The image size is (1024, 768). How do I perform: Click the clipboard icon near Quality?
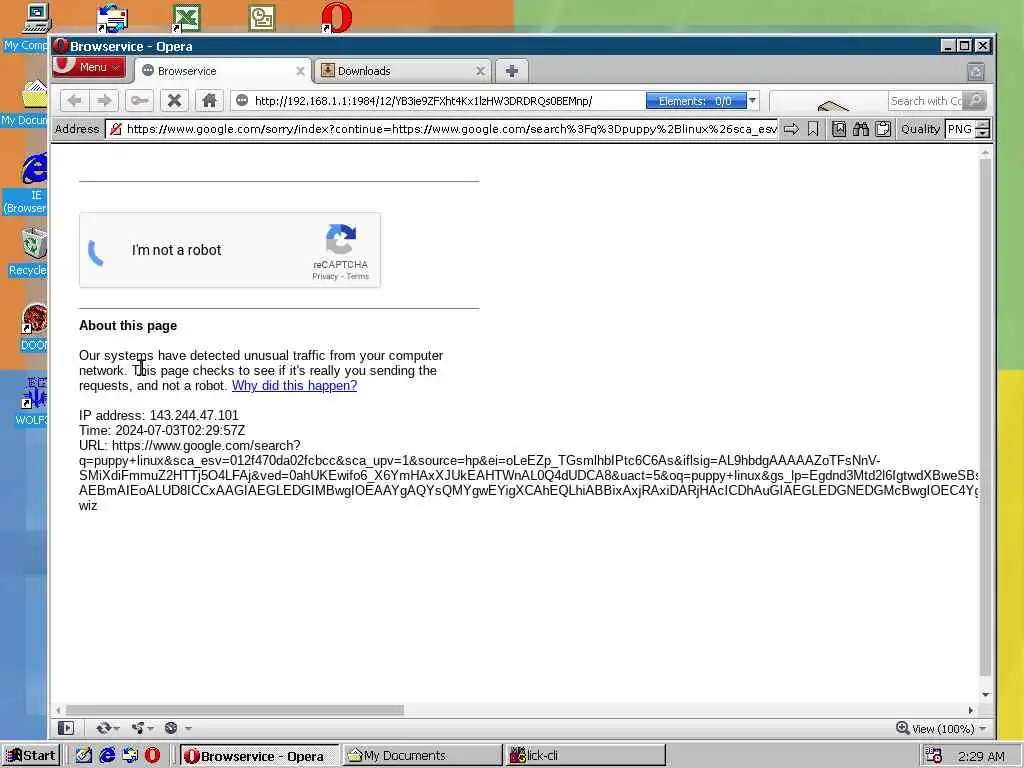tap(883, 129)
